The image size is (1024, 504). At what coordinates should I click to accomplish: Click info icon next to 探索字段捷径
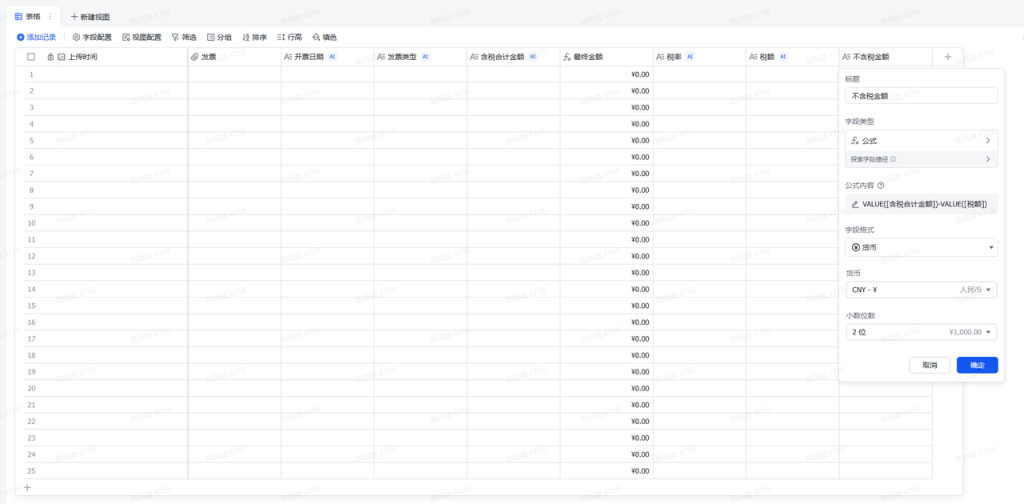(893, 159)
